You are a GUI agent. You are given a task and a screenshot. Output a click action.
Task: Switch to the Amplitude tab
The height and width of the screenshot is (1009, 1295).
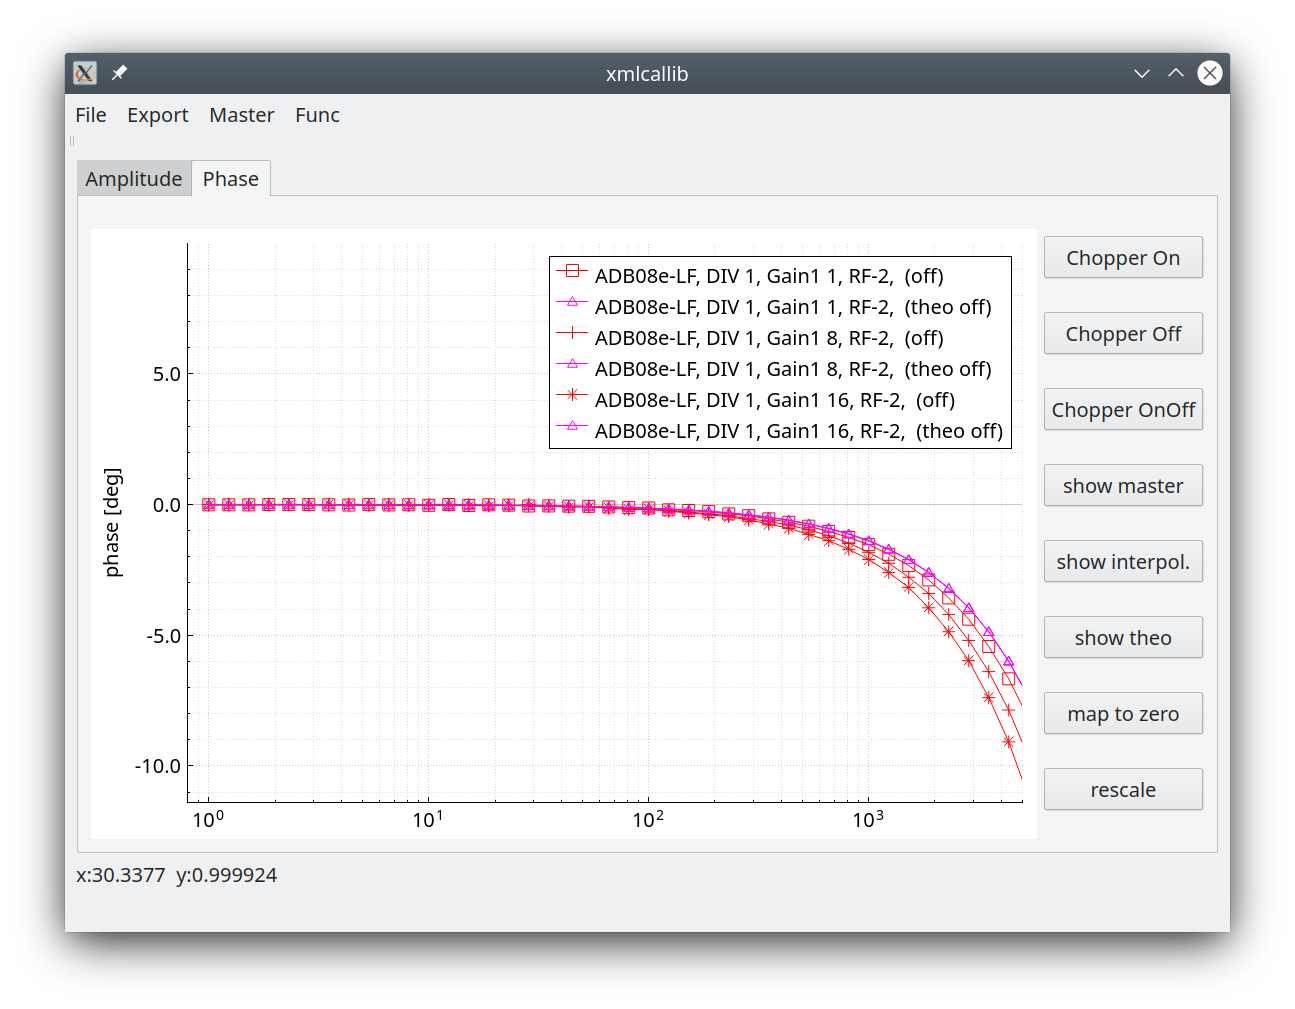(134, 179)
